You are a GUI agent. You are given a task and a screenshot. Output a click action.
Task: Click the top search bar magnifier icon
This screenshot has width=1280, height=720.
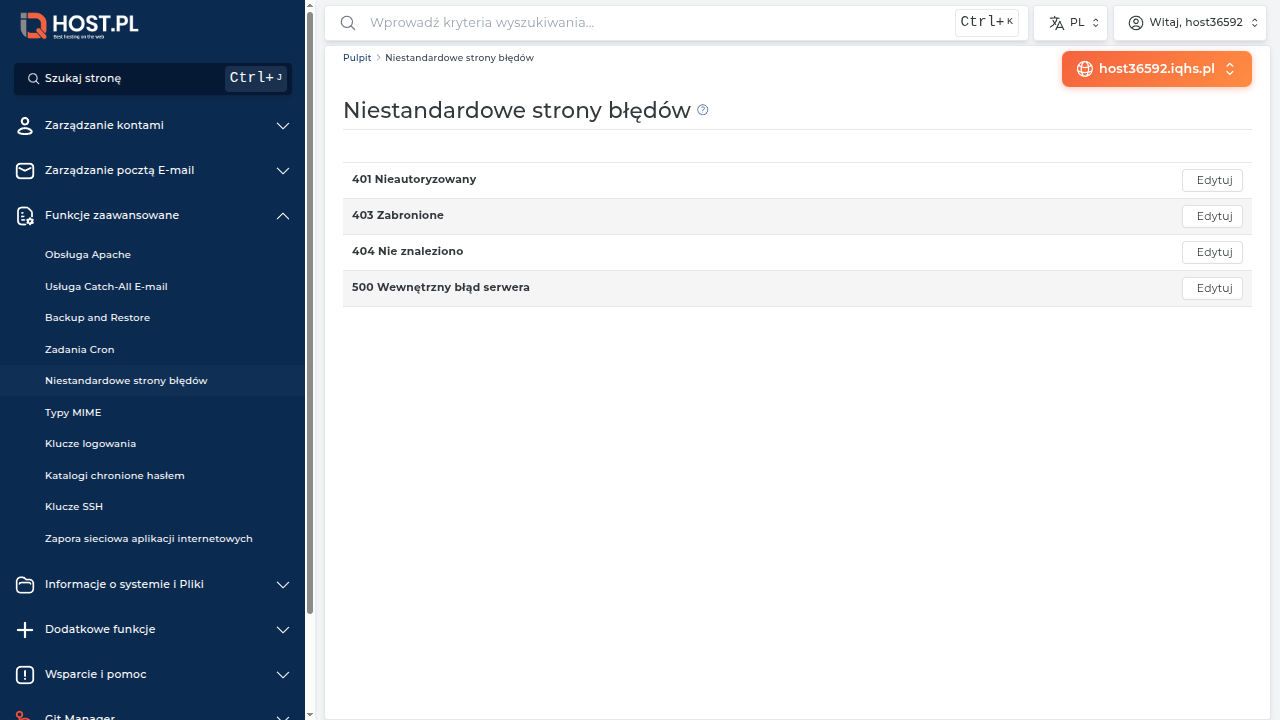tap(348, 22)
